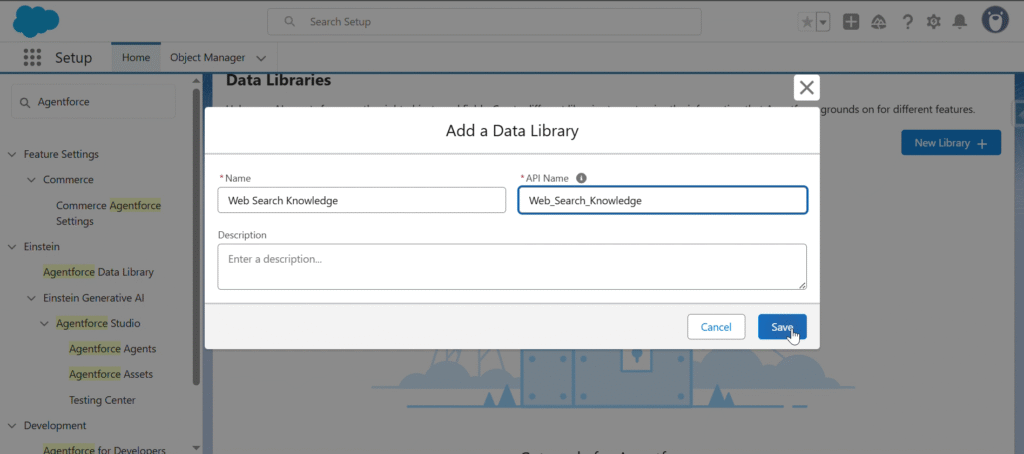Click the Setup app name label

pos(73,57)
